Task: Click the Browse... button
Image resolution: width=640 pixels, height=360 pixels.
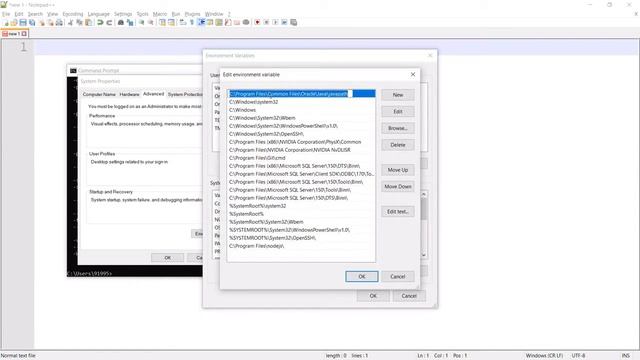Action: pyautogui.click(x=398, y=128)
